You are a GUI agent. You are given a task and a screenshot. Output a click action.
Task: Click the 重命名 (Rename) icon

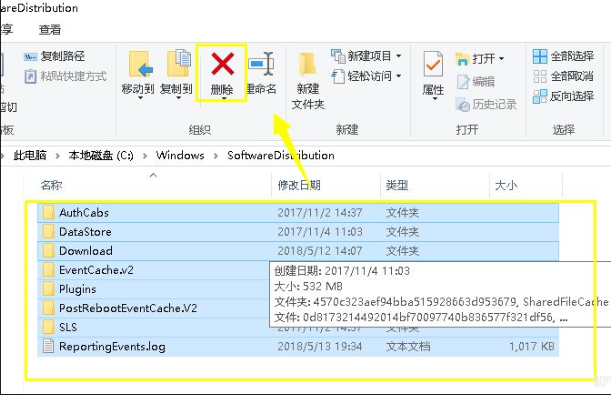(261, 63)
